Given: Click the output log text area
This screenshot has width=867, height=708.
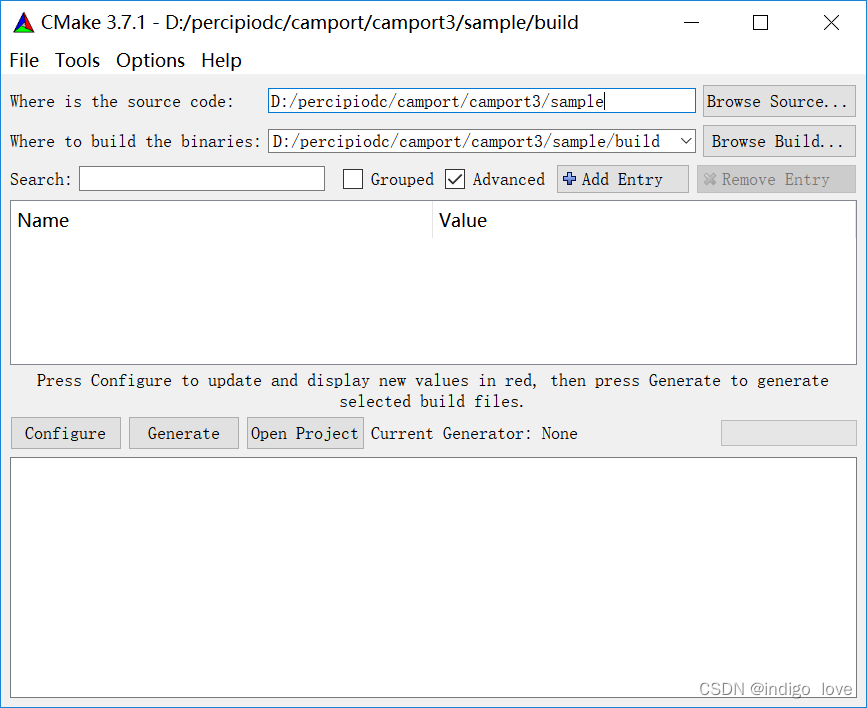Looking at the screenshot, I should point(434,577).
